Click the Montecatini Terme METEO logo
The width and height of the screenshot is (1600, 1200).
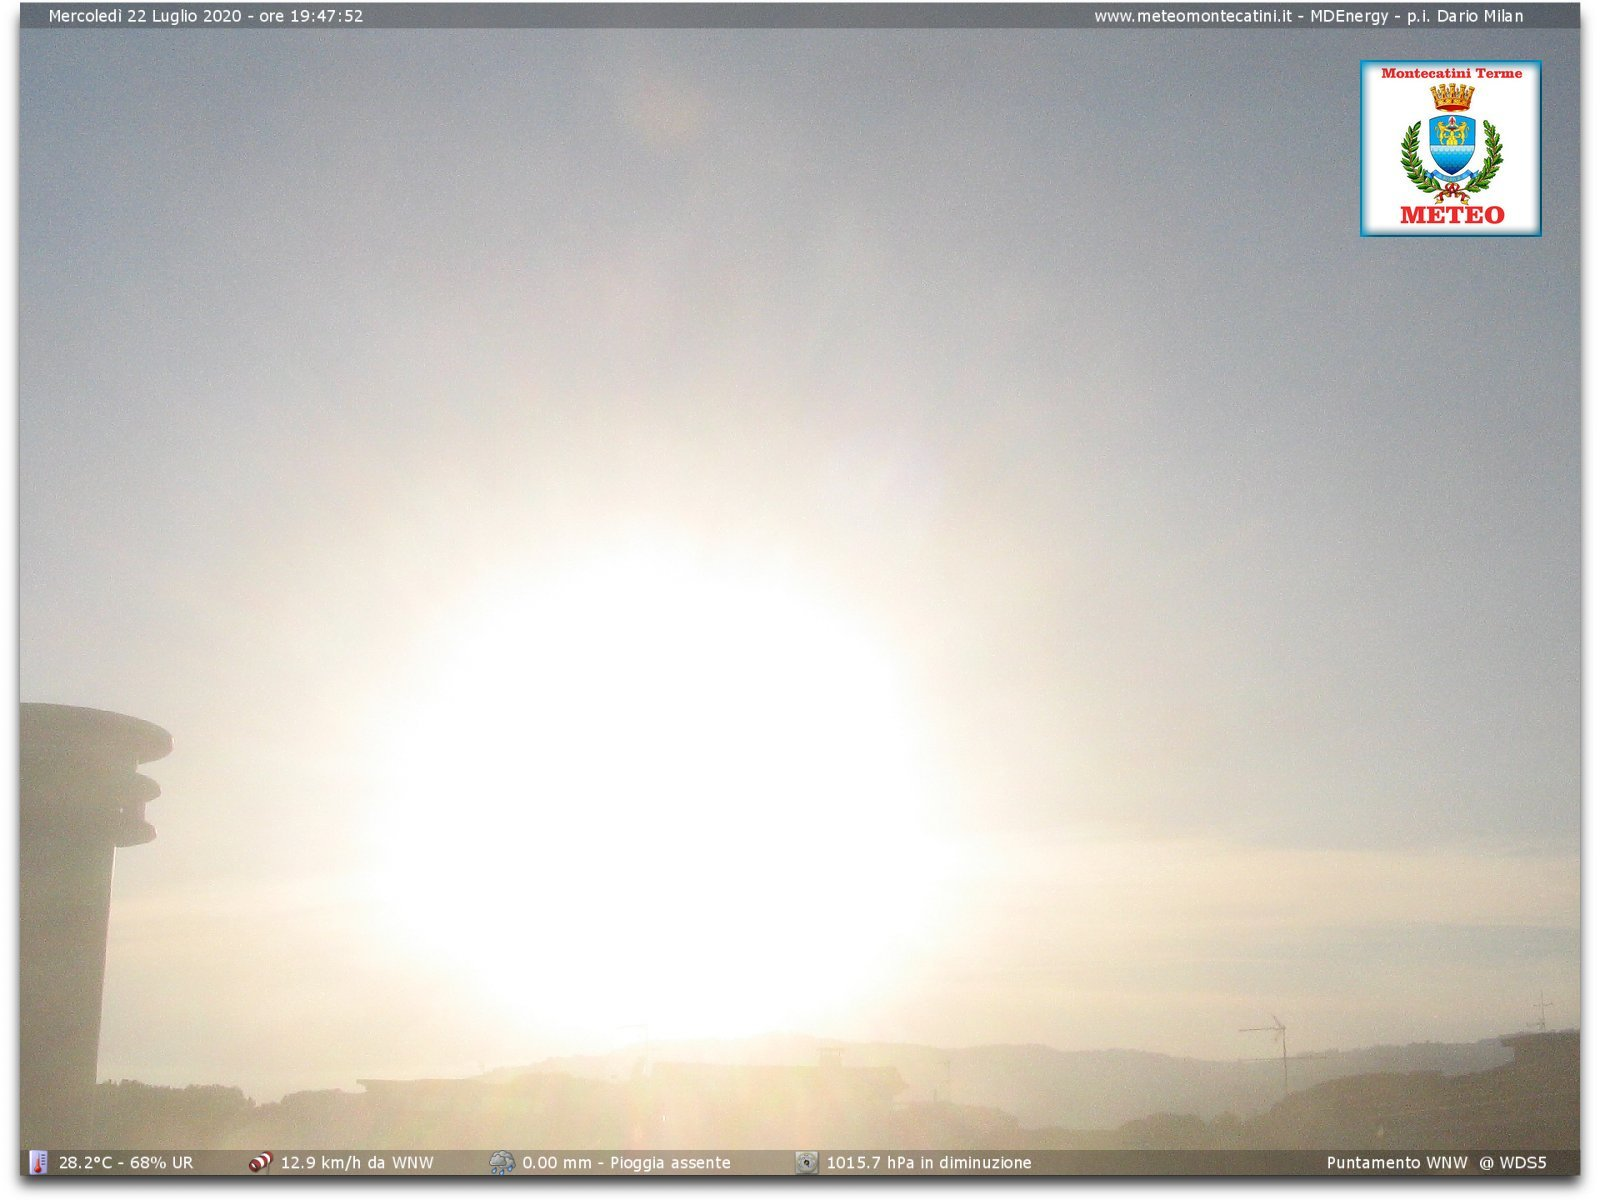1450,148
